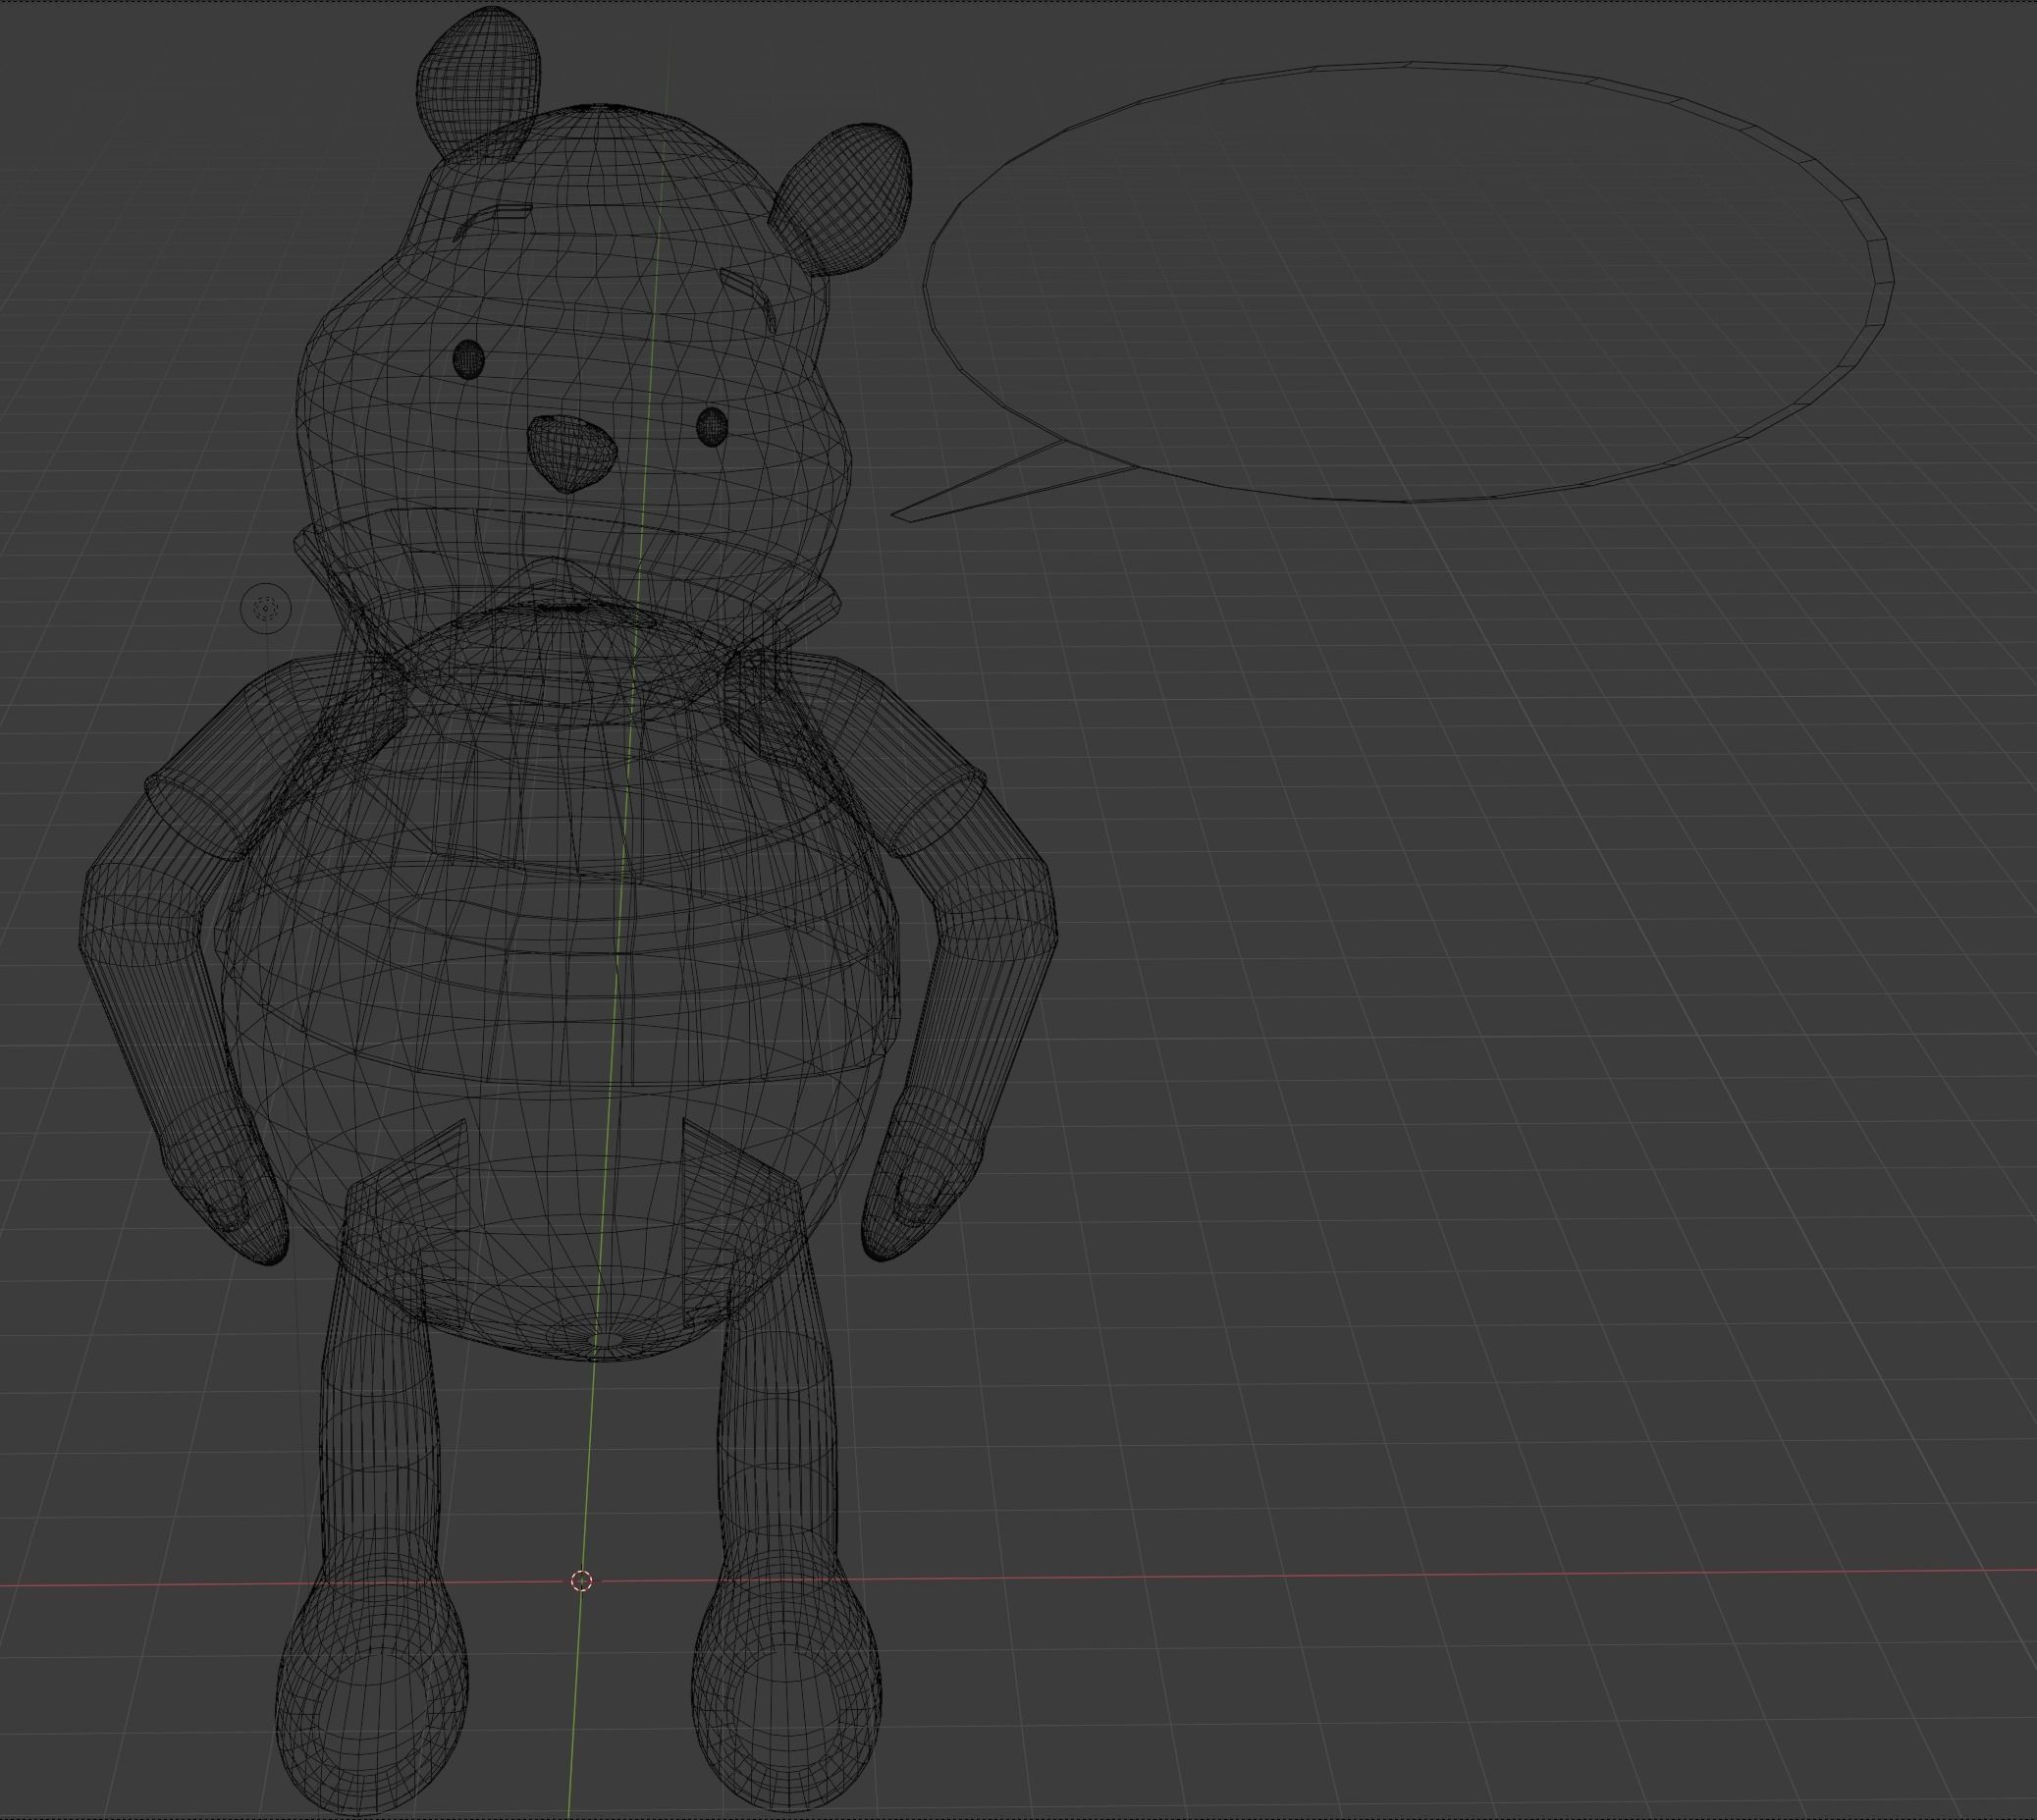The width and height of the screenshot is (2037, 1820).
Task: Select the point light object icon
Action: [x=266, y=608]
